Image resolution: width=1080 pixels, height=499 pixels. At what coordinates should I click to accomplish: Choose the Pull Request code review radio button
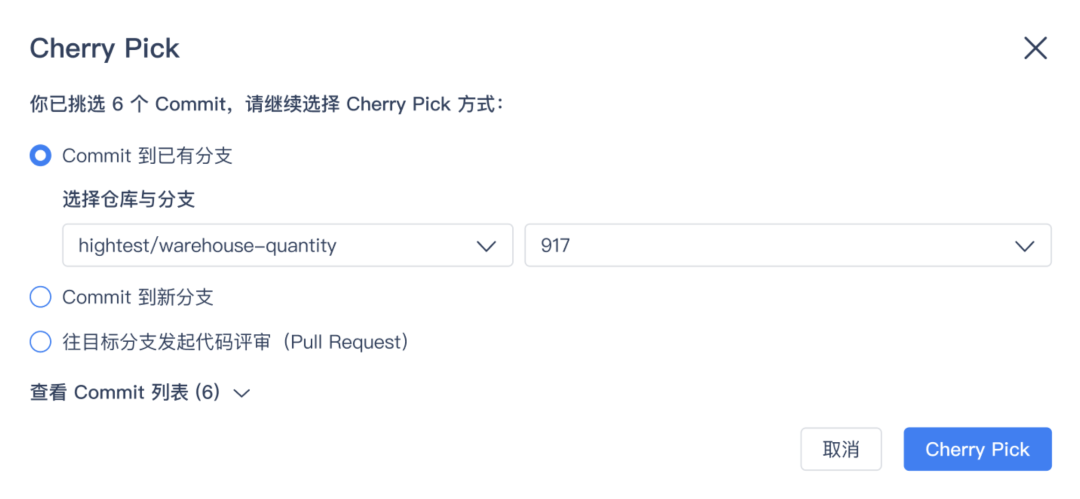pos(41,342)
